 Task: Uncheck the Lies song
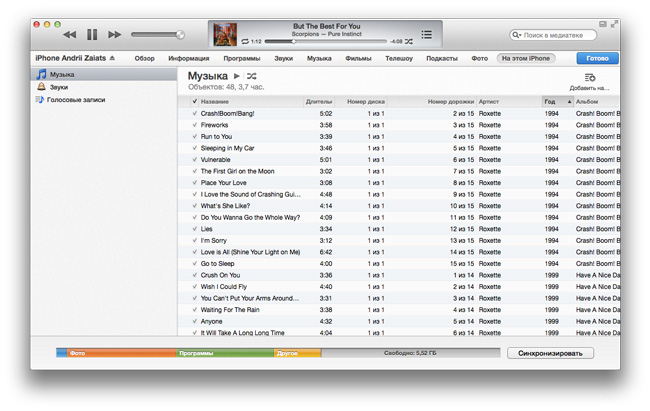click(x=194, y=229)
